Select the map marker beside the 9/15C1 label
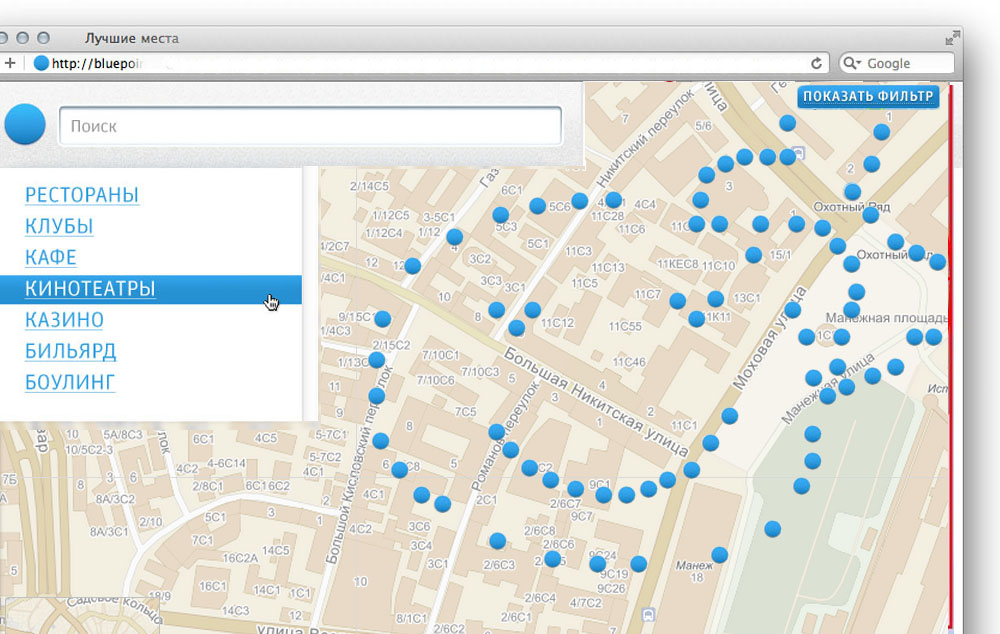 [x=381, y=318]
